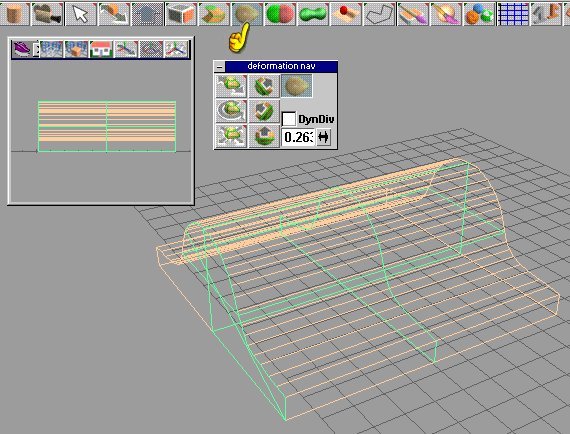The height and width of the screenshot is (434, 570).
Task: Click the horizontal arrows slider button beside value
Action: point(323,137)
